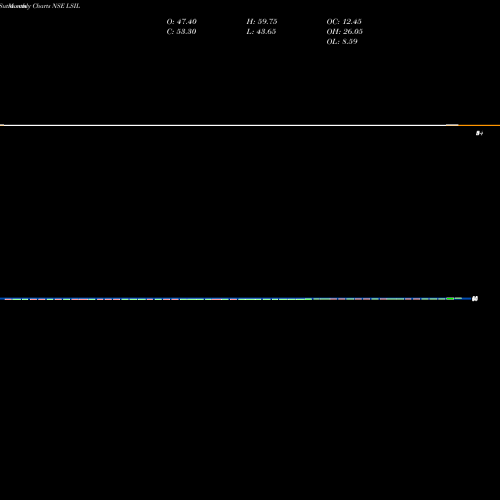500x500 pixels.
Task: Select the 'OC: 12.45' reading
Action: [344, 22]
